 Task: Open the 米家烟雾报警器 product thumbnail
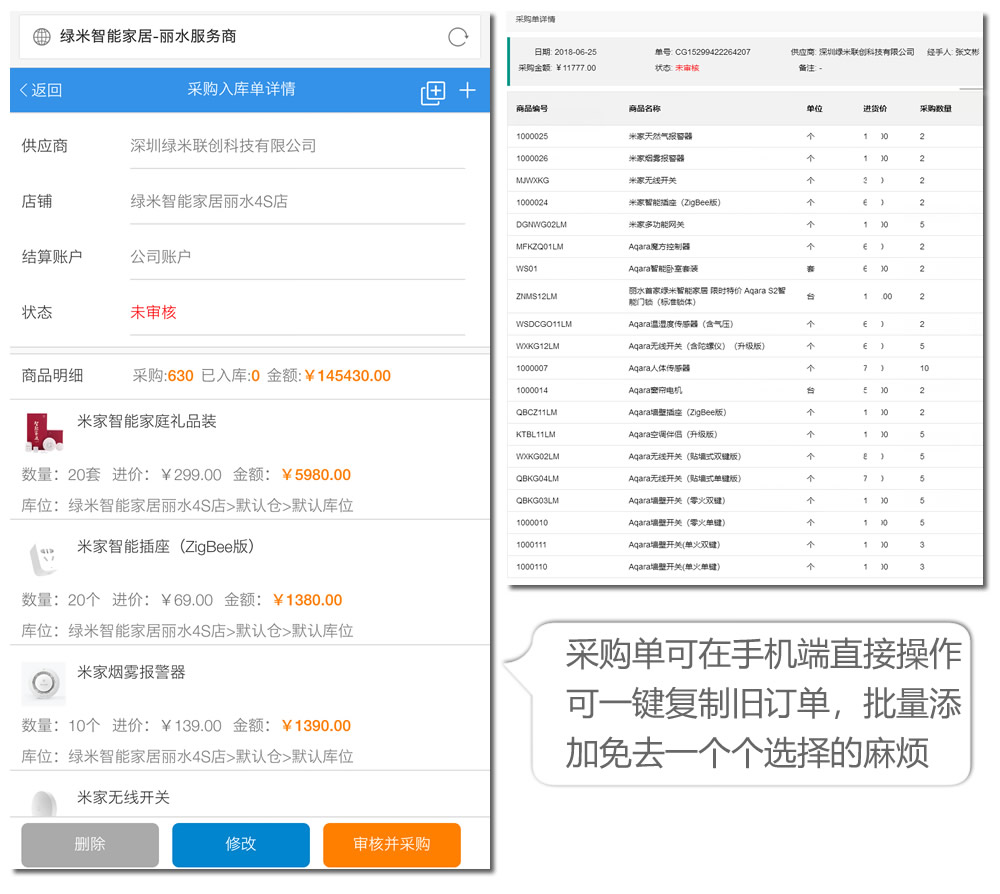coord(43,683)
